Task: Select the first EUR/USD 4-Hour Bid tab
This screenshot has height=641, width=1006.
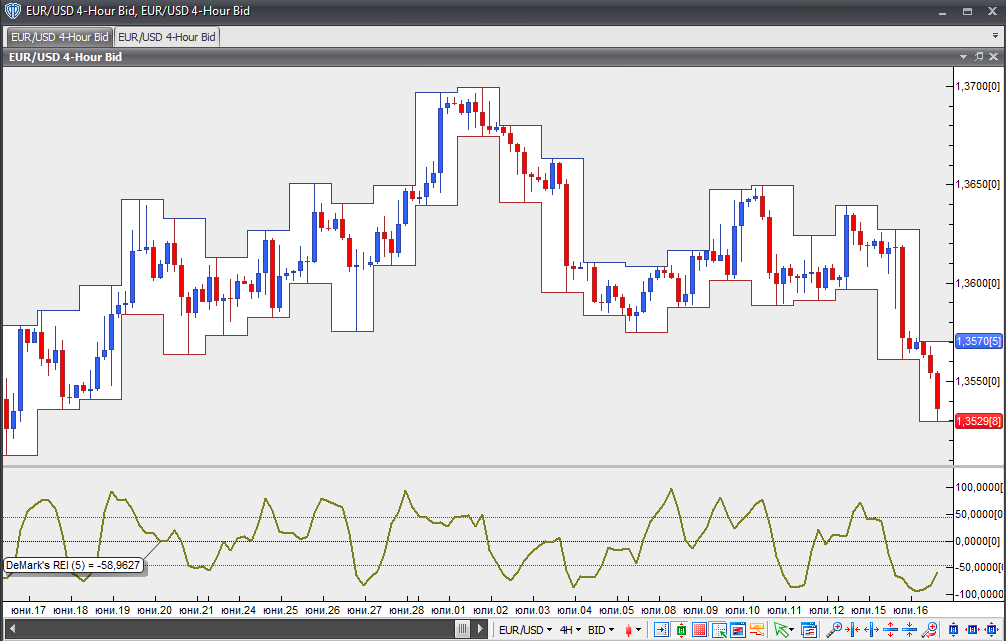Action: coord(59,37)
